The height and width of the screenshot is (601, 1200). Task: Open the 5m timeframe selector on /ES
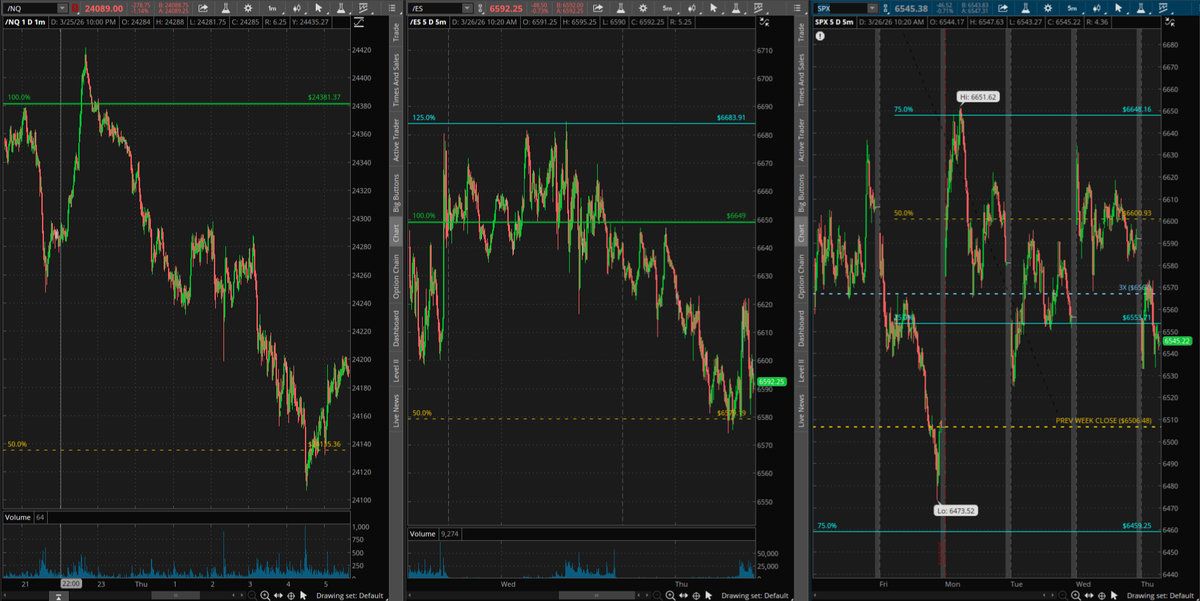(667, 8)
